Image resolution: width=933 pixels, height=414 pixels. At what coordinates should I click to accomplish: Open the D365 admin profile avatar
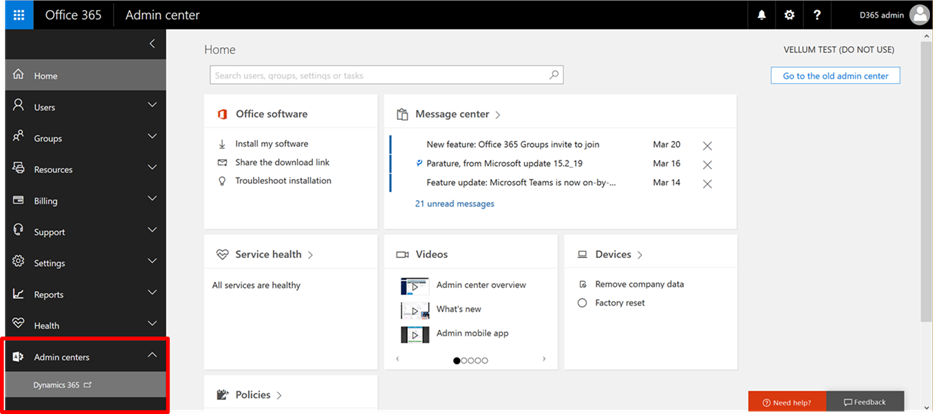pyautogui.click(x=919, y=15)
